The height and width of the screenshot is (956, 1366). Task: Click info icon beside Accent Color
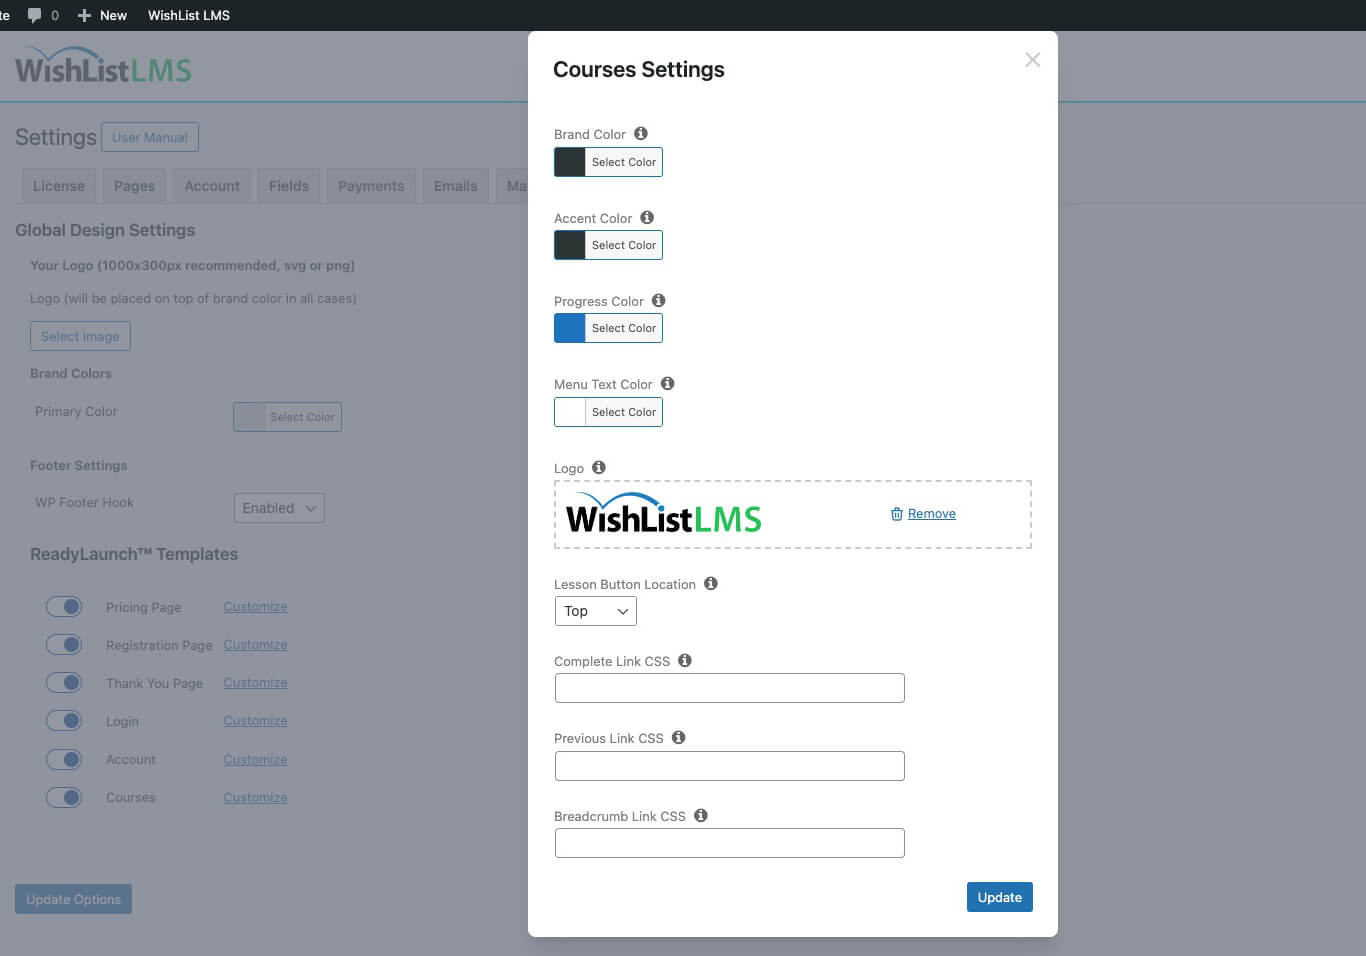[647, 218]
